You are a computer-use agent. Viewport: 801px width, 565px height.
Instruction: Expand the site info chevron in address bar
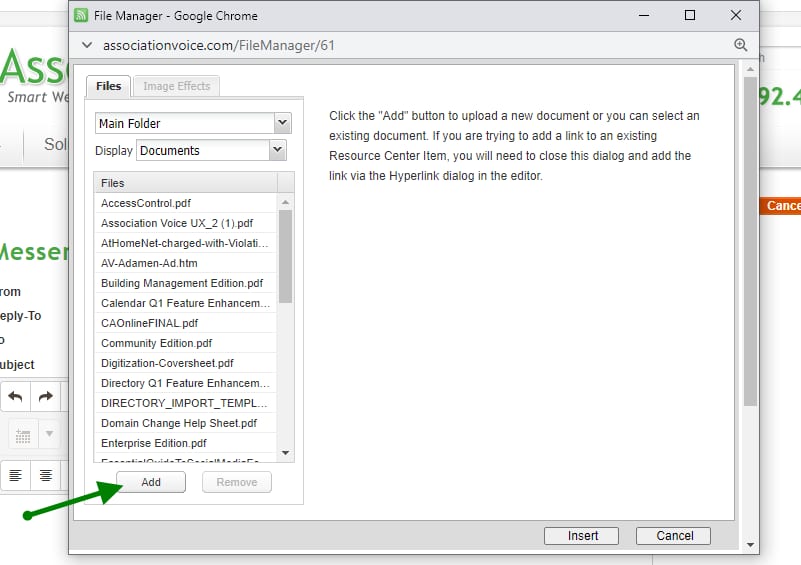pos(87,45)
